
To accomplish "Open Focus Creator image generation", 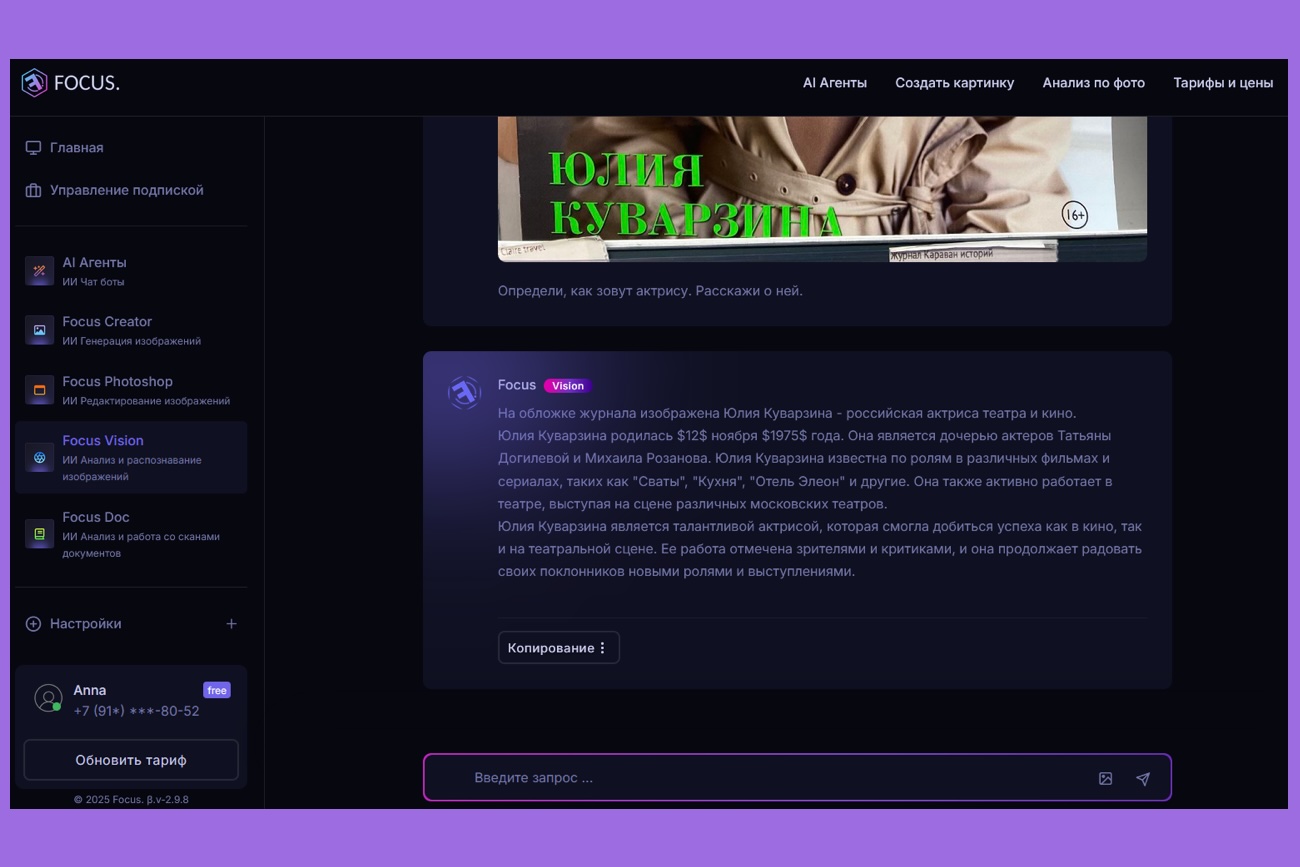I will tap(107, 322).
